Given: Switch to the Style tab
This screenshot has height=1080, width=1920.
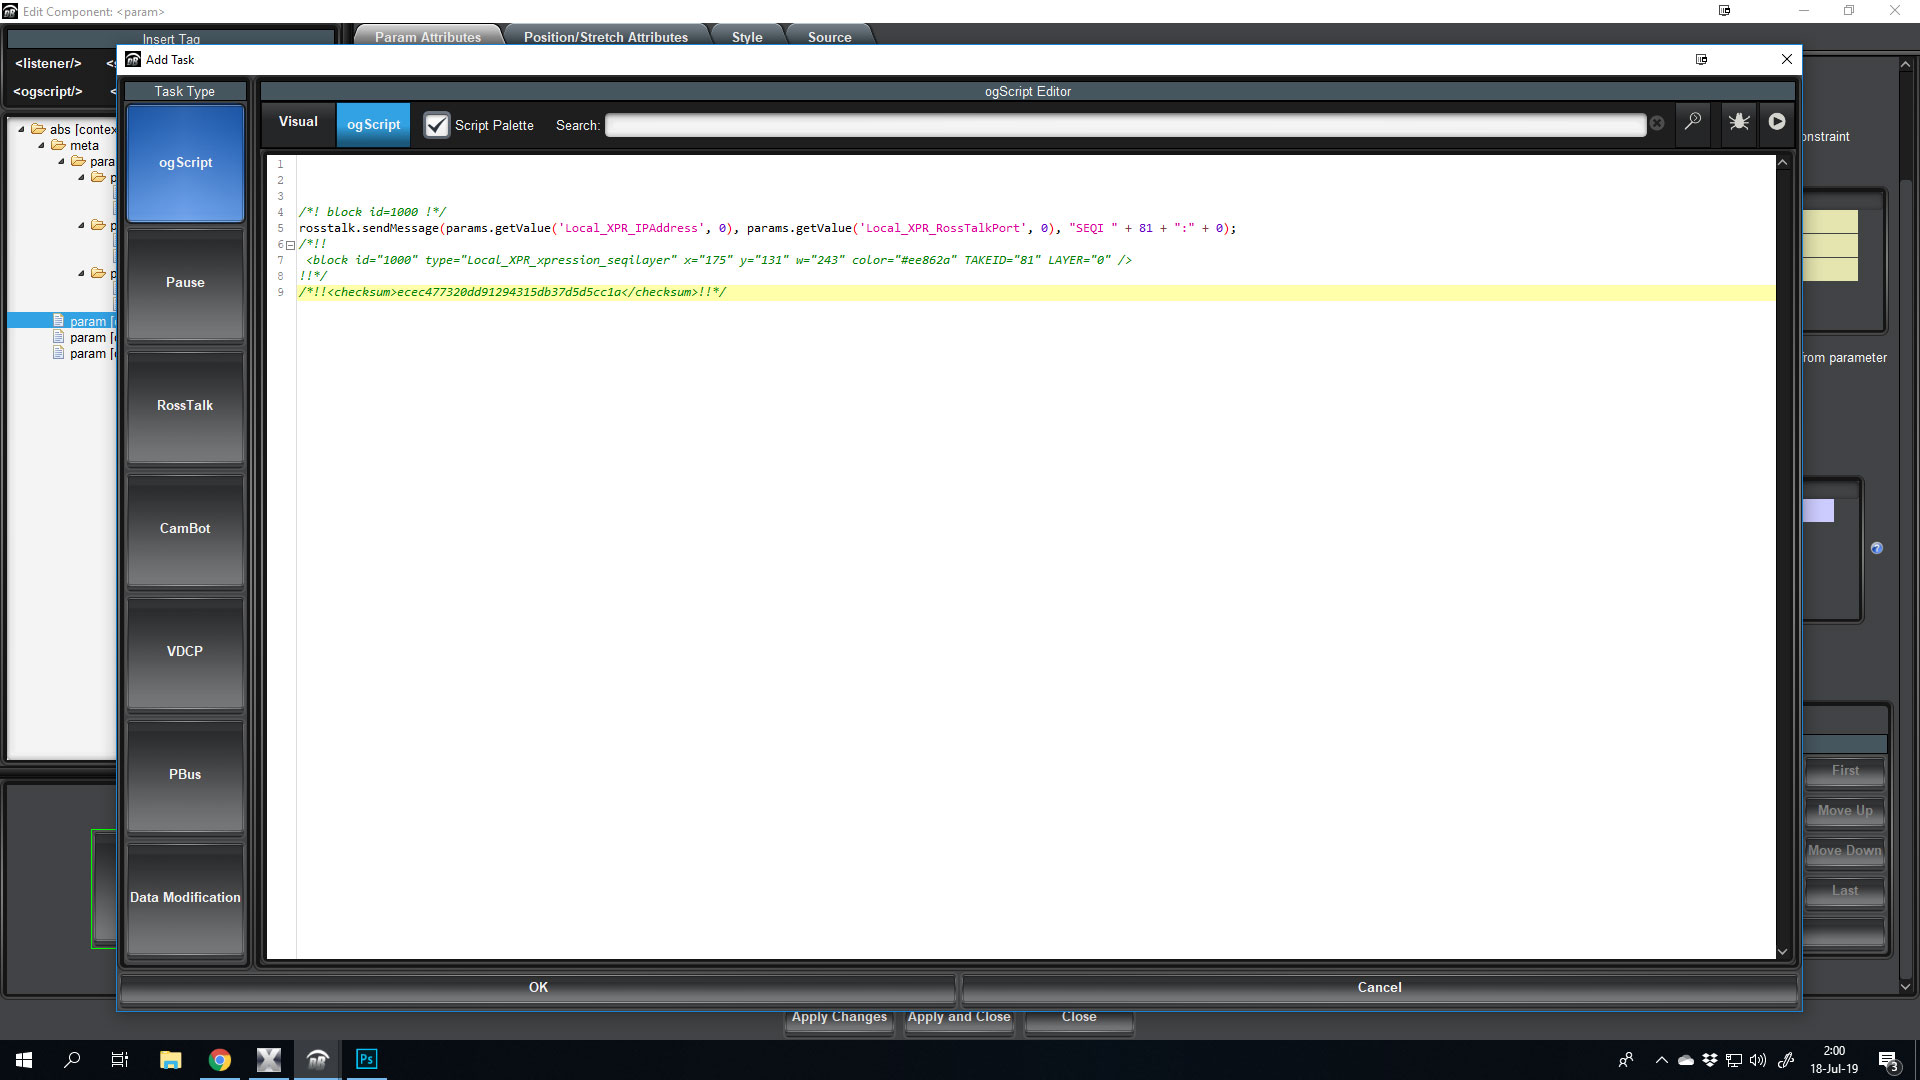Looking at the screenshot, I should [x=746, y=37].
